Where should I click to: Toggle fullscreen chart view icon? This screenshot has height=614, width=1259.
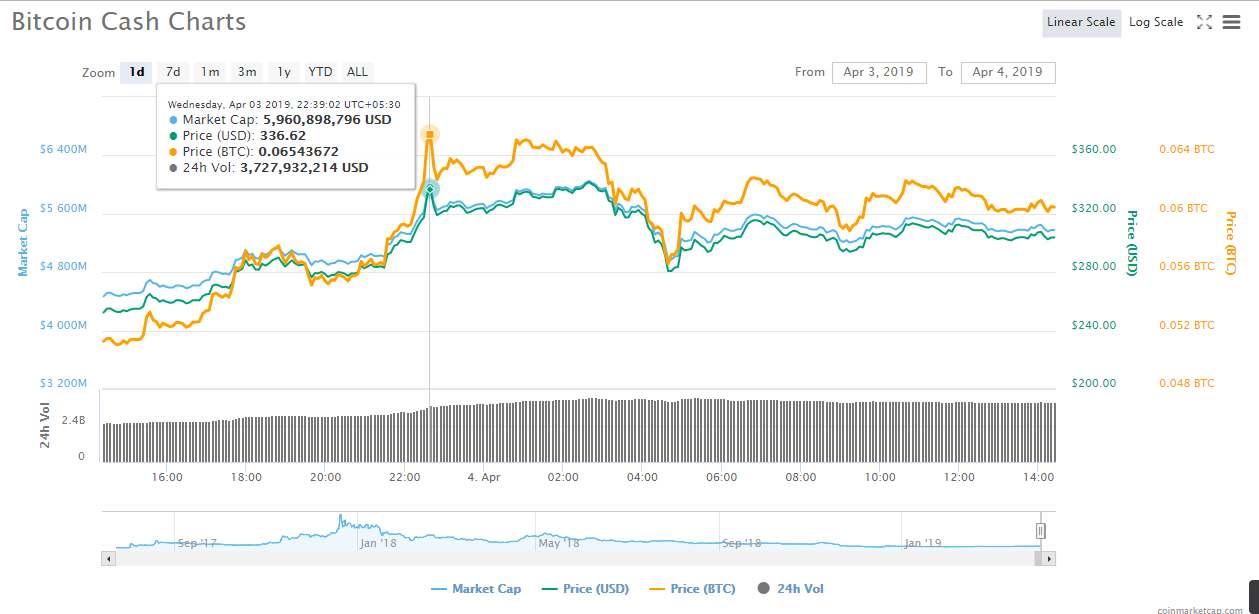coord(1204,22)
